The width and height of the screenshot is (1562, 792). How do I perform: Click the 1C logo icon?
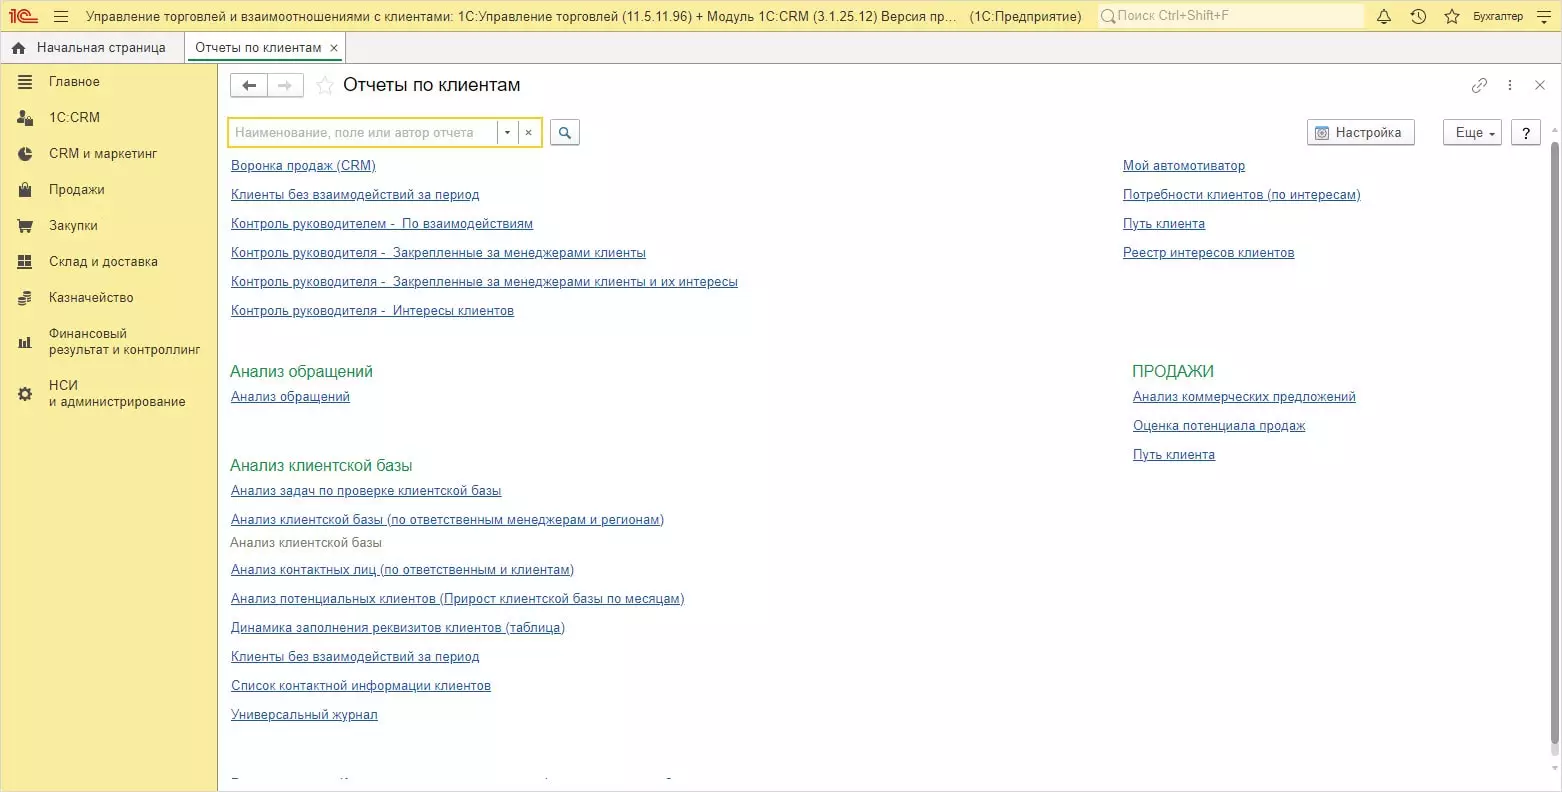[x=22, y=16]
